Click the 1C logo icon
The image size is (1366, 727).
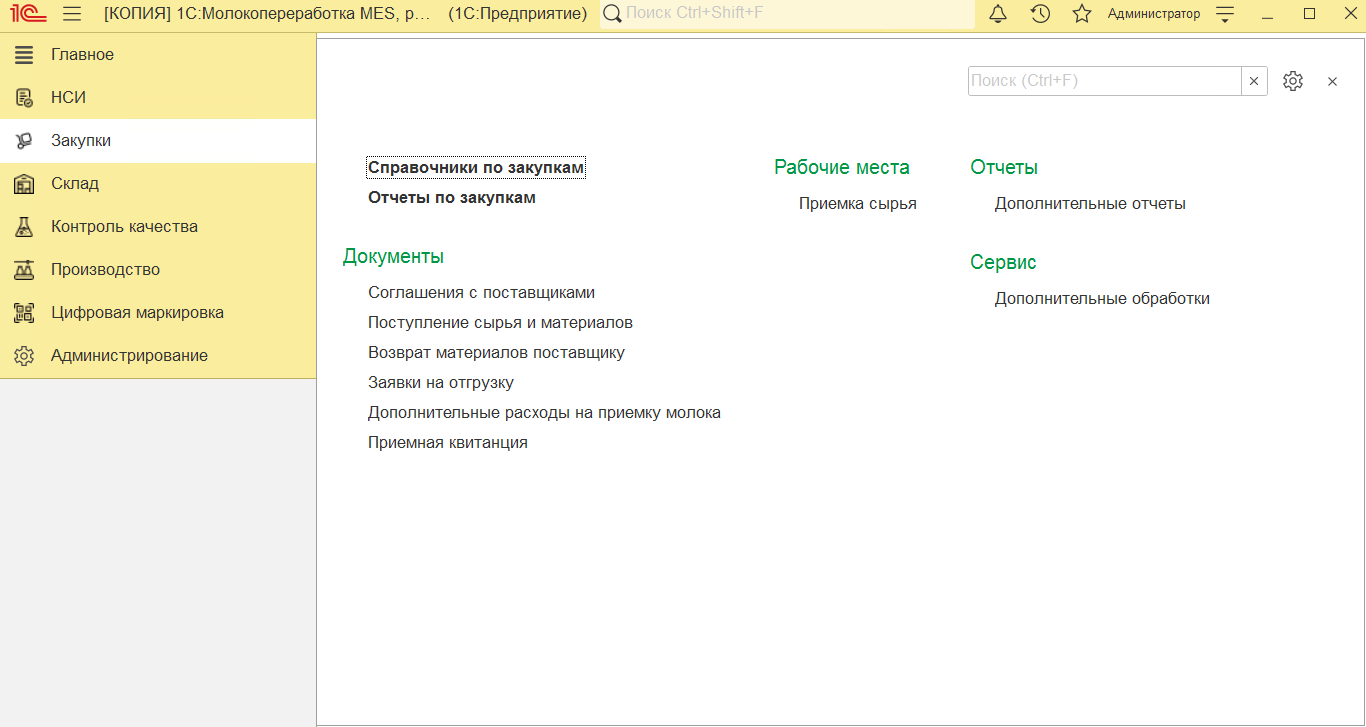pyautogui.click(x=24, y=14)
